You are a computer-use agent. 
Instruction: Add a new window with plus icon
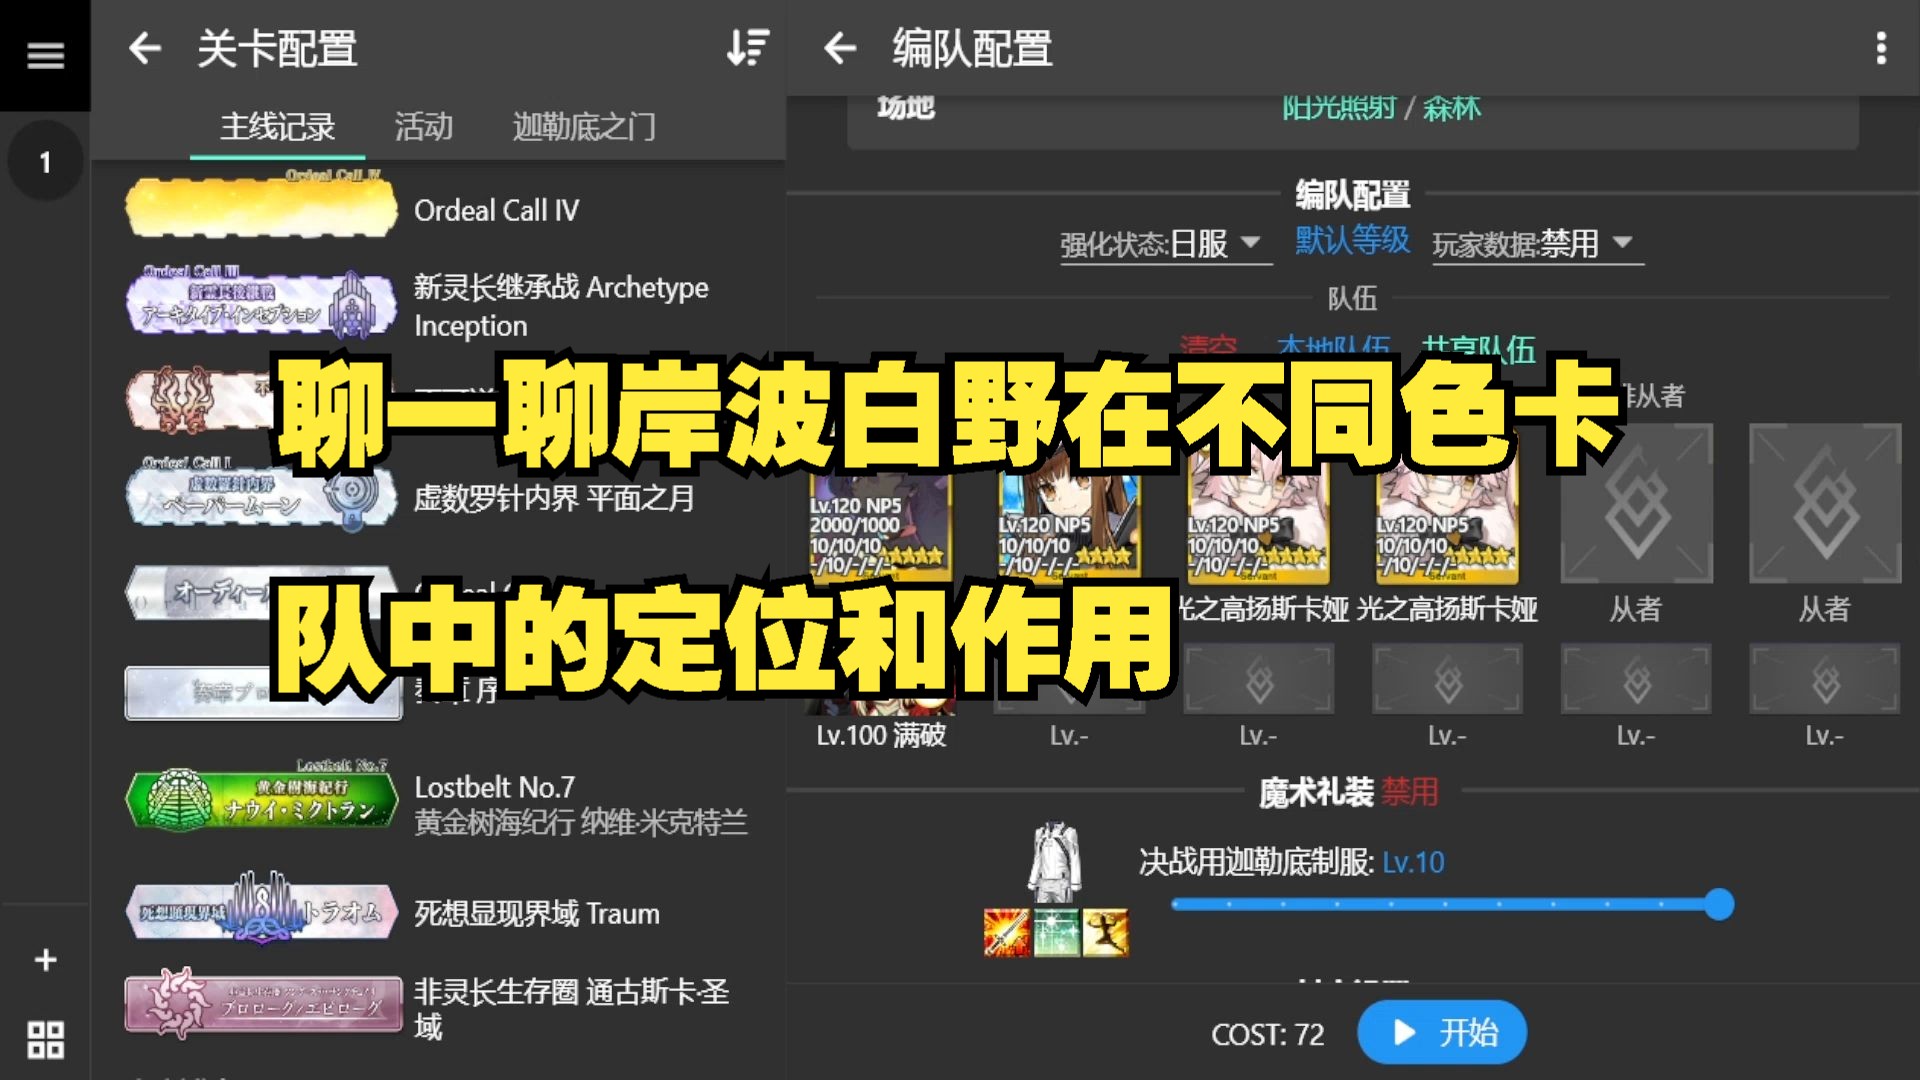point(45,960)
